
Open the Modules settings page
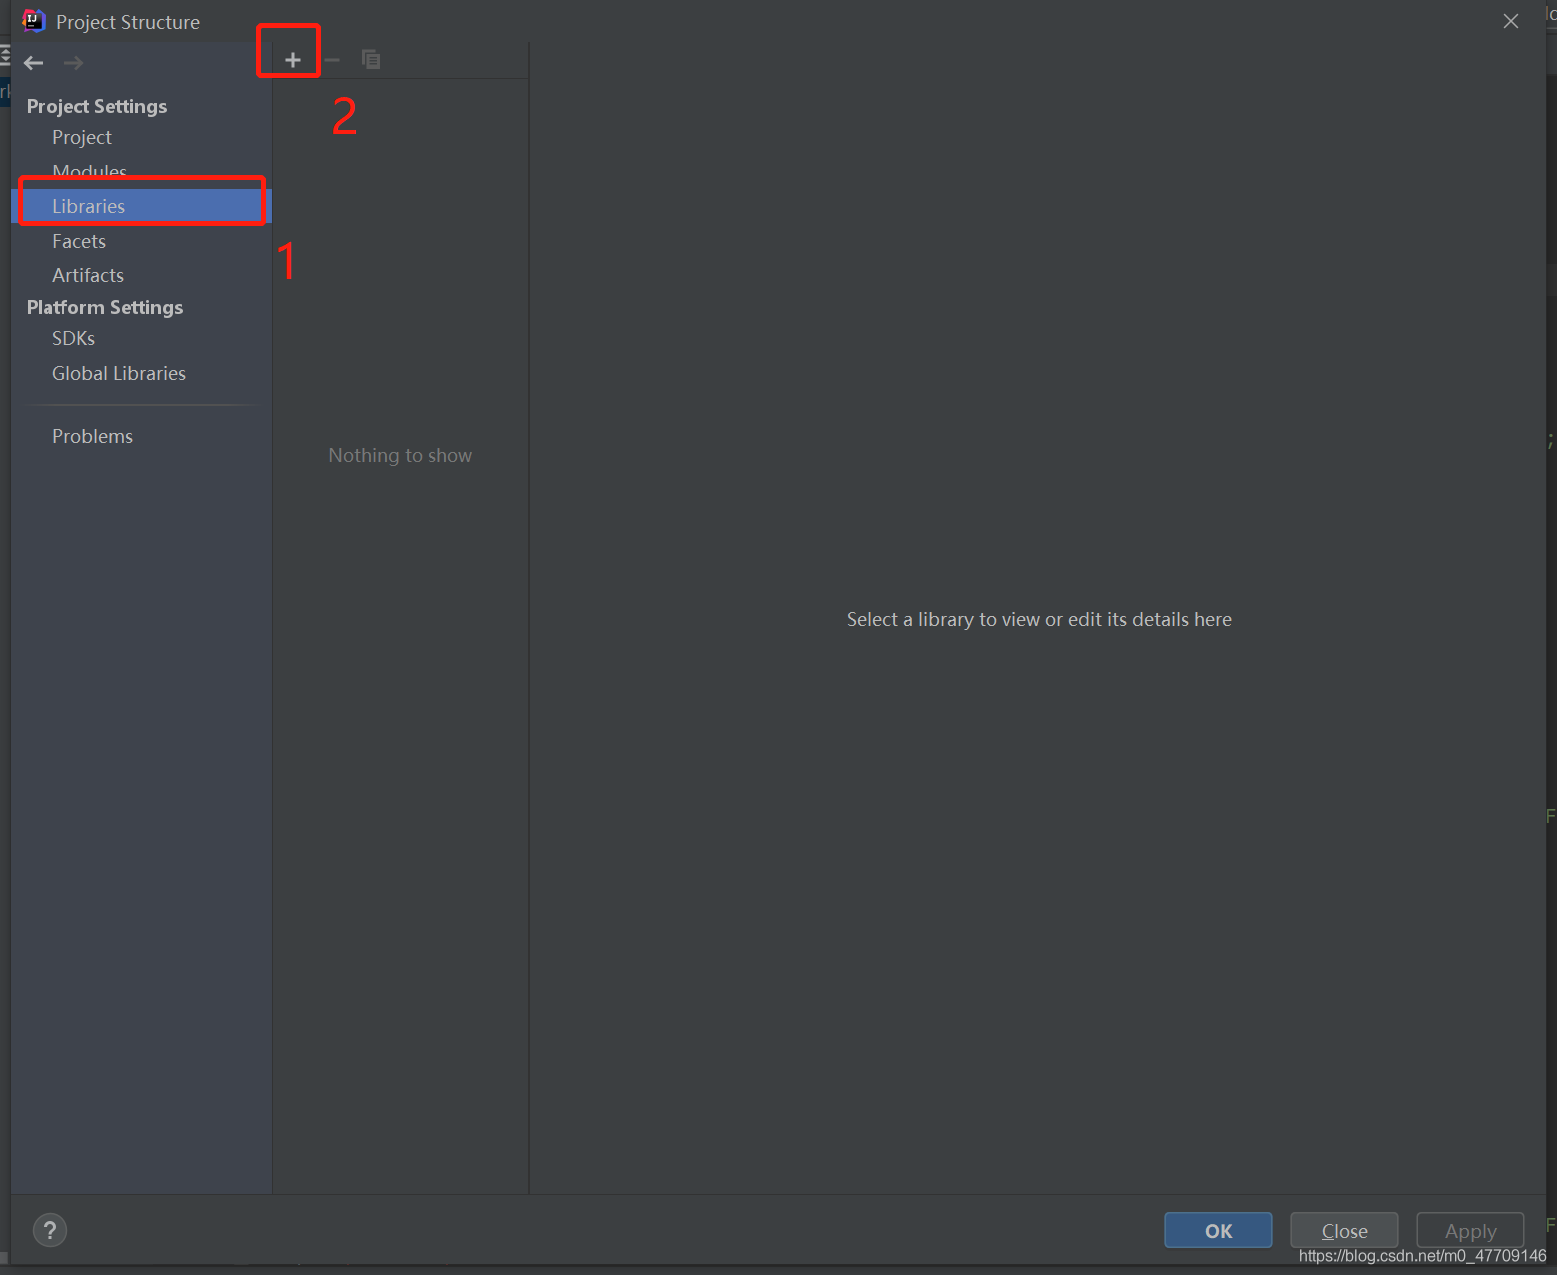[x=89, y=171]
